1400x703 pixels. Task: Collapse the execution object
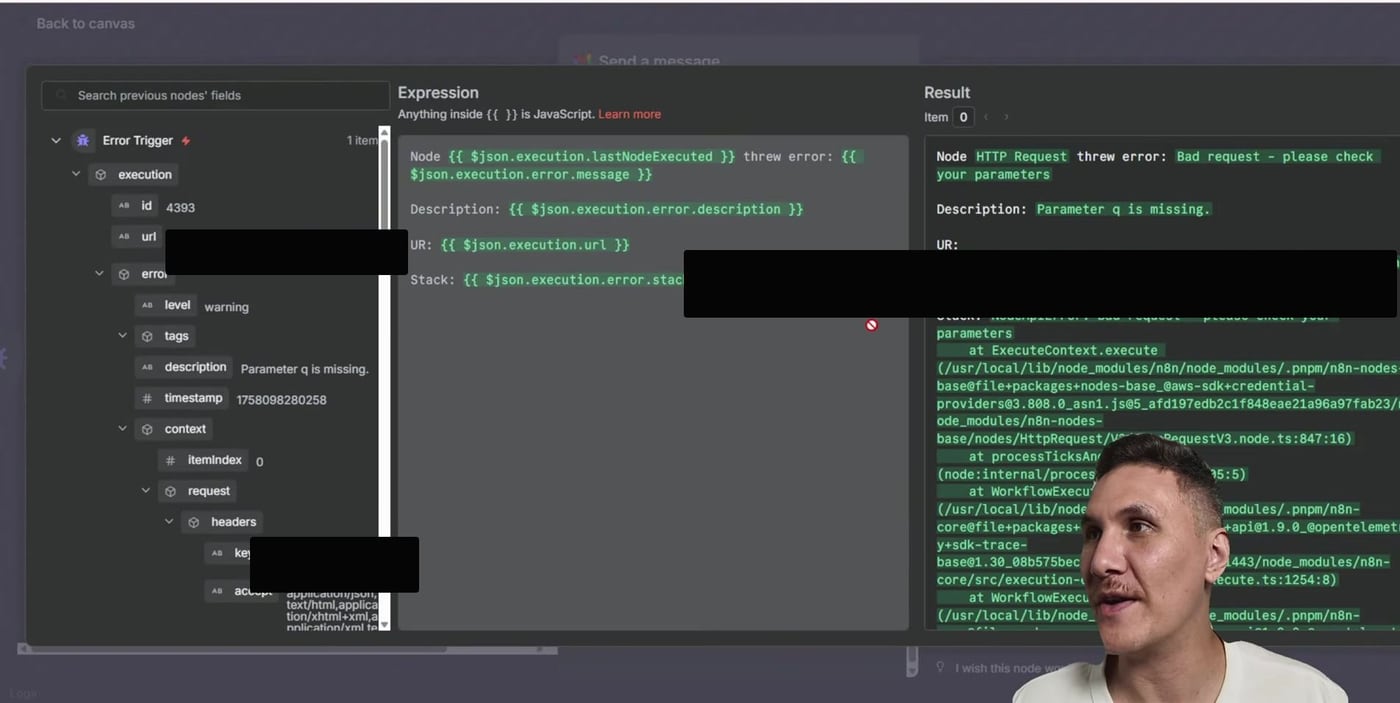tap(76, 175)
